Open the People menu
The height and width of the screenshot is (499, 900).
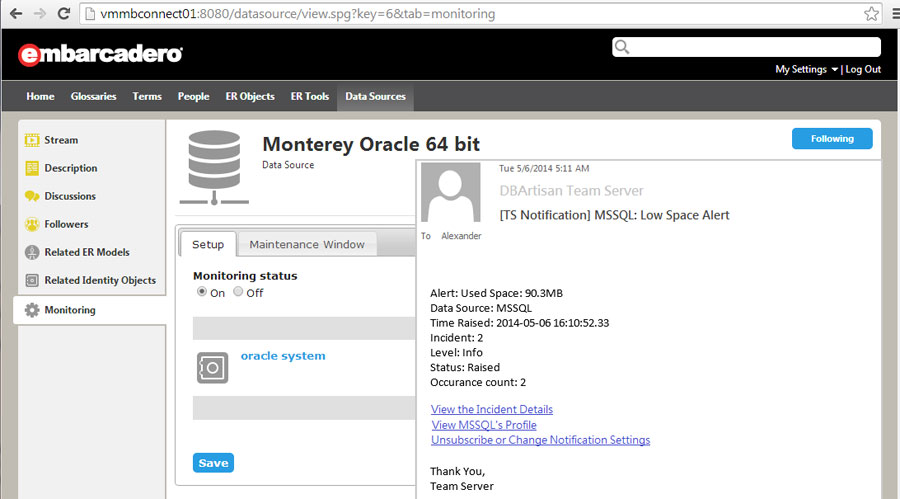coord(193,96)
